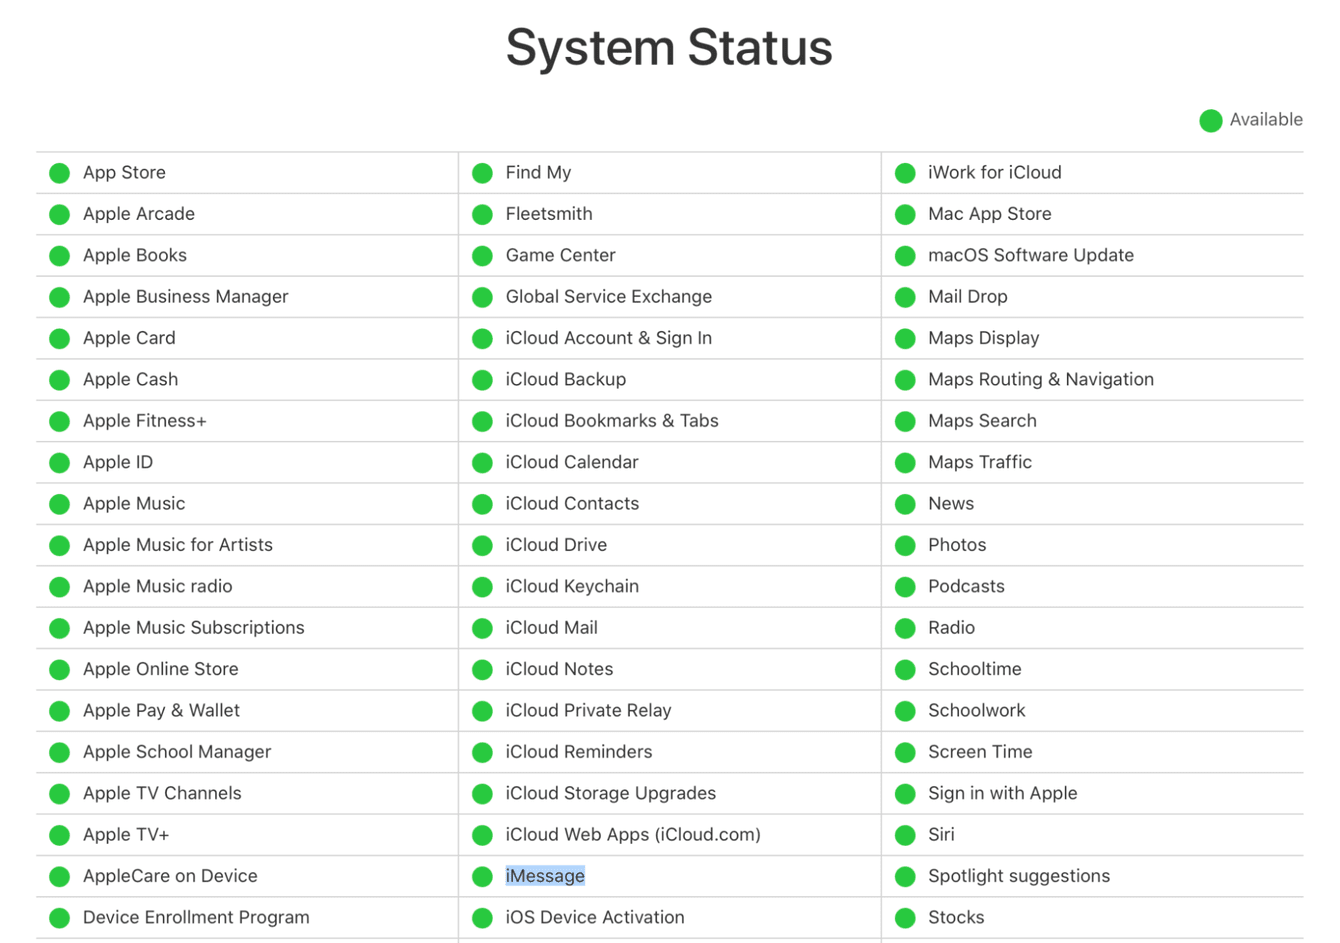This screenshot has width=1340, height=943.
Task: Click the green dot beside Find My
Action: (482, 172)
